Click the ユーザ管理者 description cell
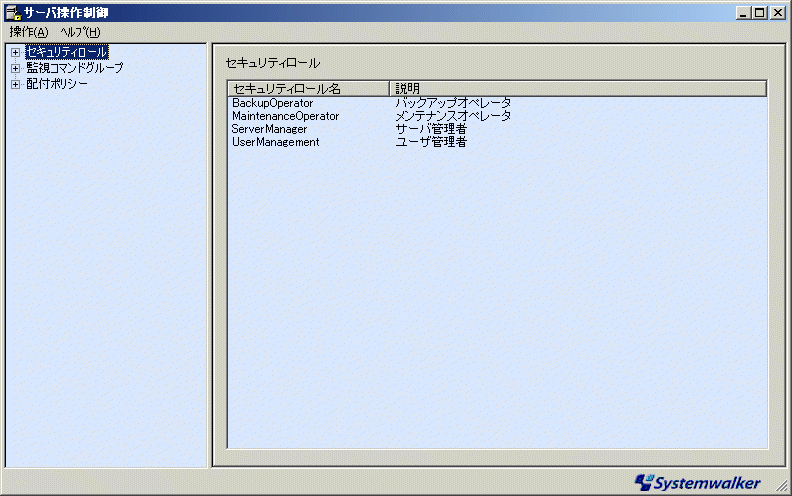This screenshot has height=496, width=792. 431,142
